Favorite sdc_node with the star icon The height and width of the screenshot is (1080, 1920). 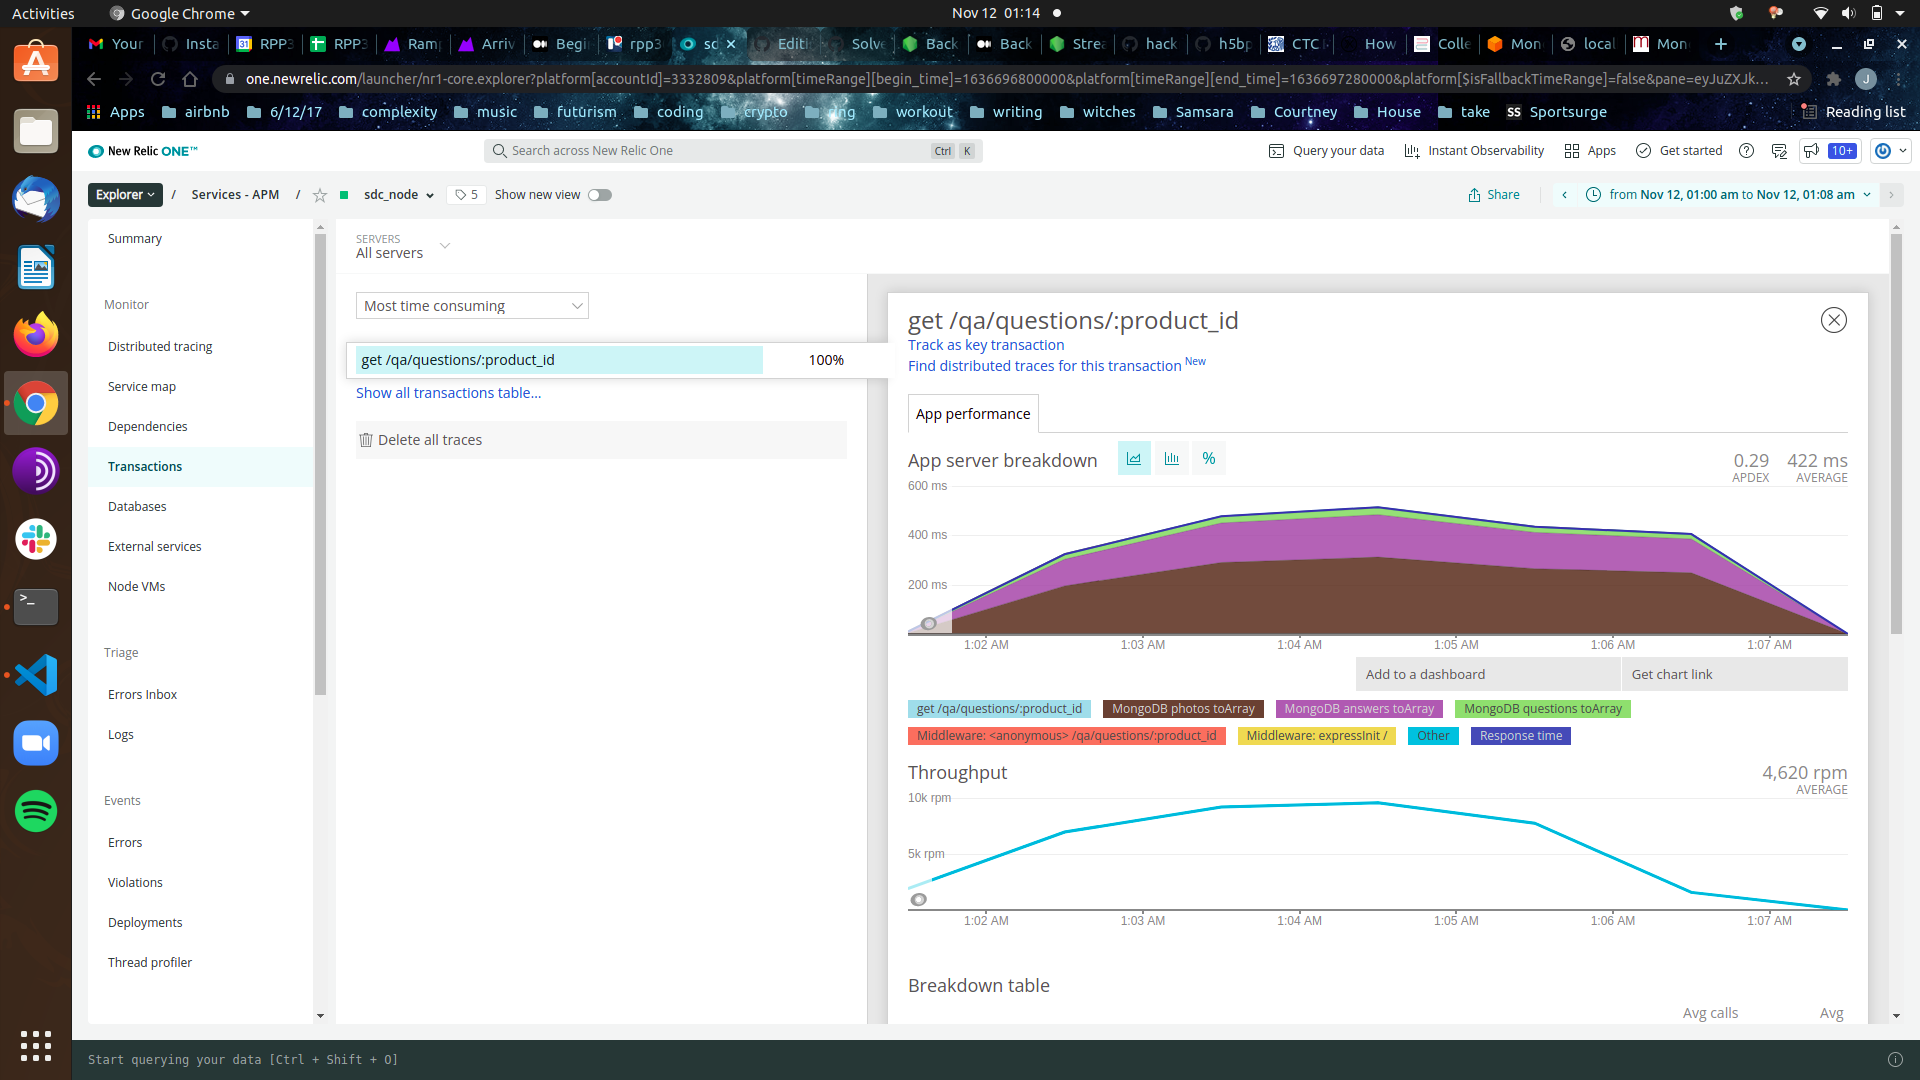point(320,195)
